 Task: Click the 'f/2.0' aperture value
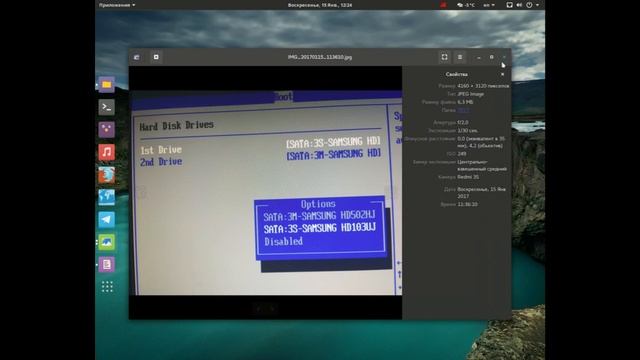coord(463,122)
